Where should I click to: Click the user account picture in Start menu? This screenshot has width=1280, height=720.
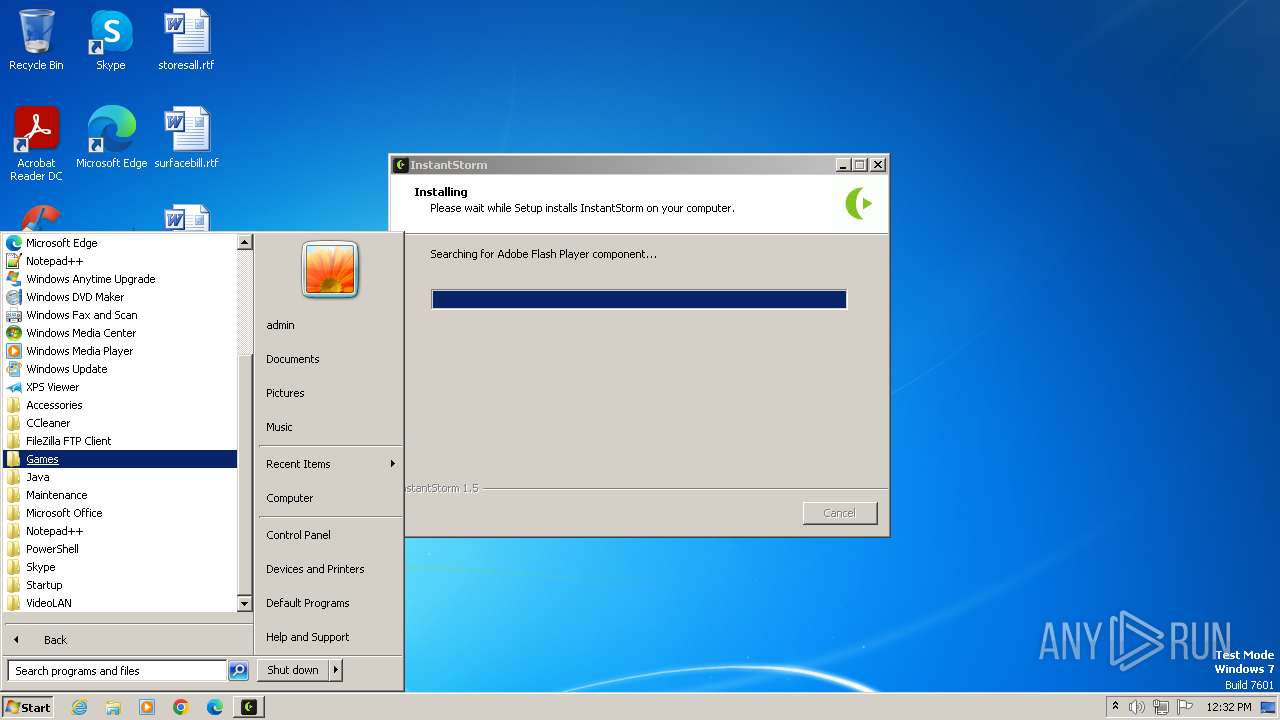pos(330,270)
